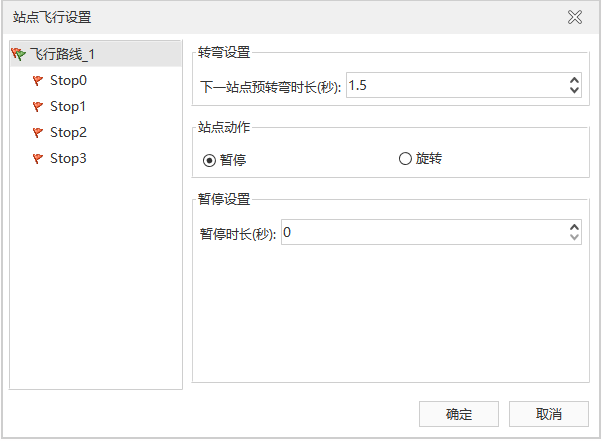
Task: Click the 暂停时长(秒) input field
Action: click(x=422, y=232)
